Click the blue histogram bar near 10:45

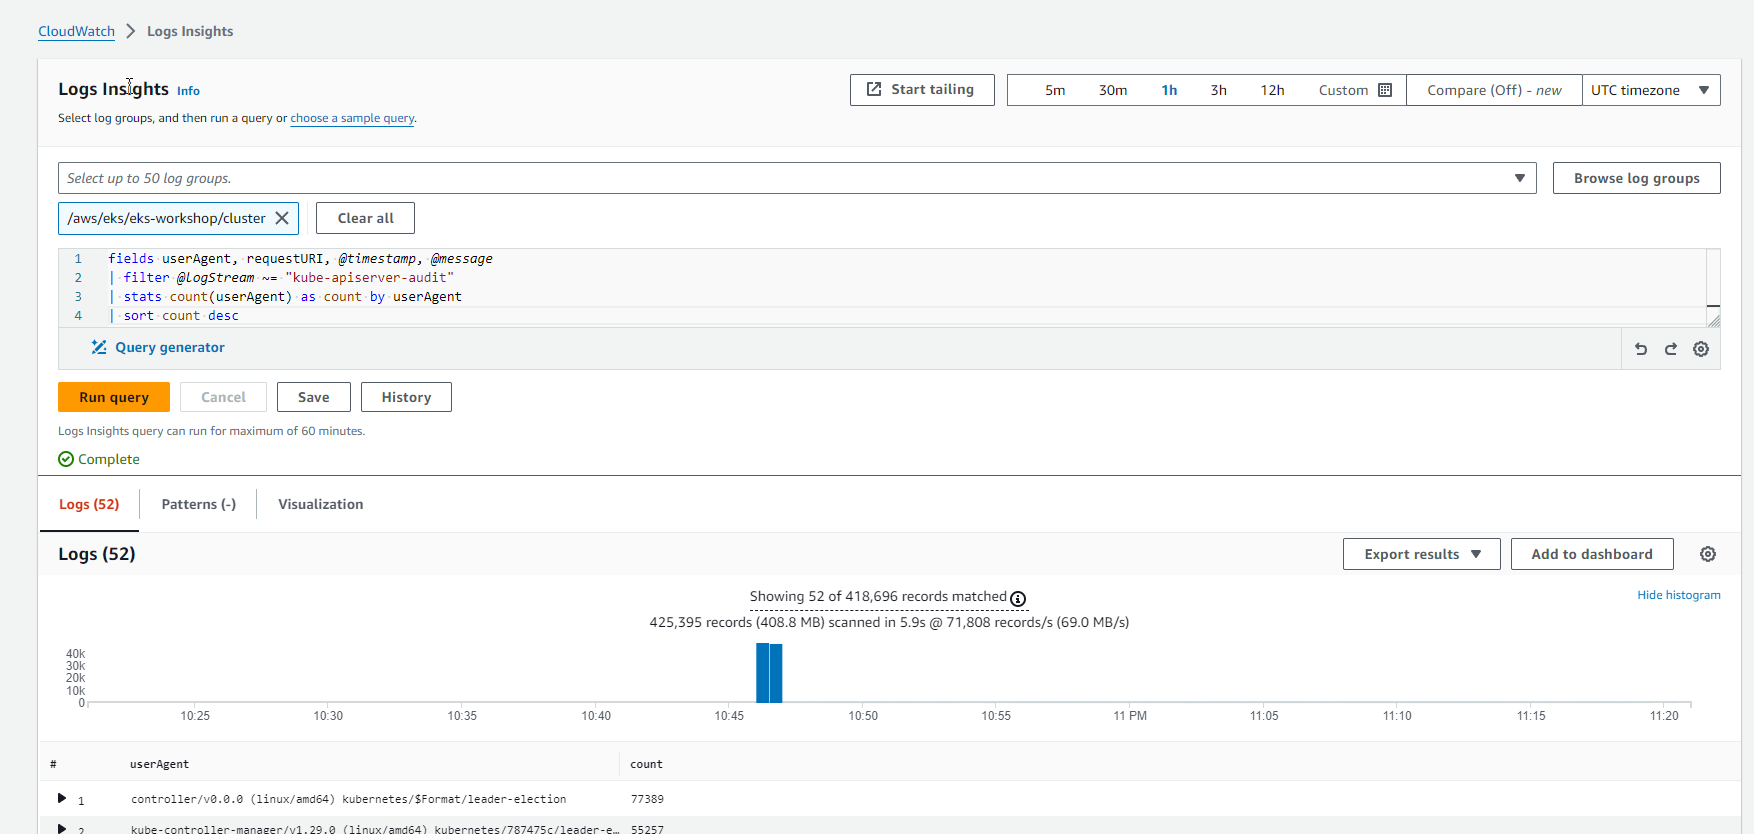(x=769, y=673)
